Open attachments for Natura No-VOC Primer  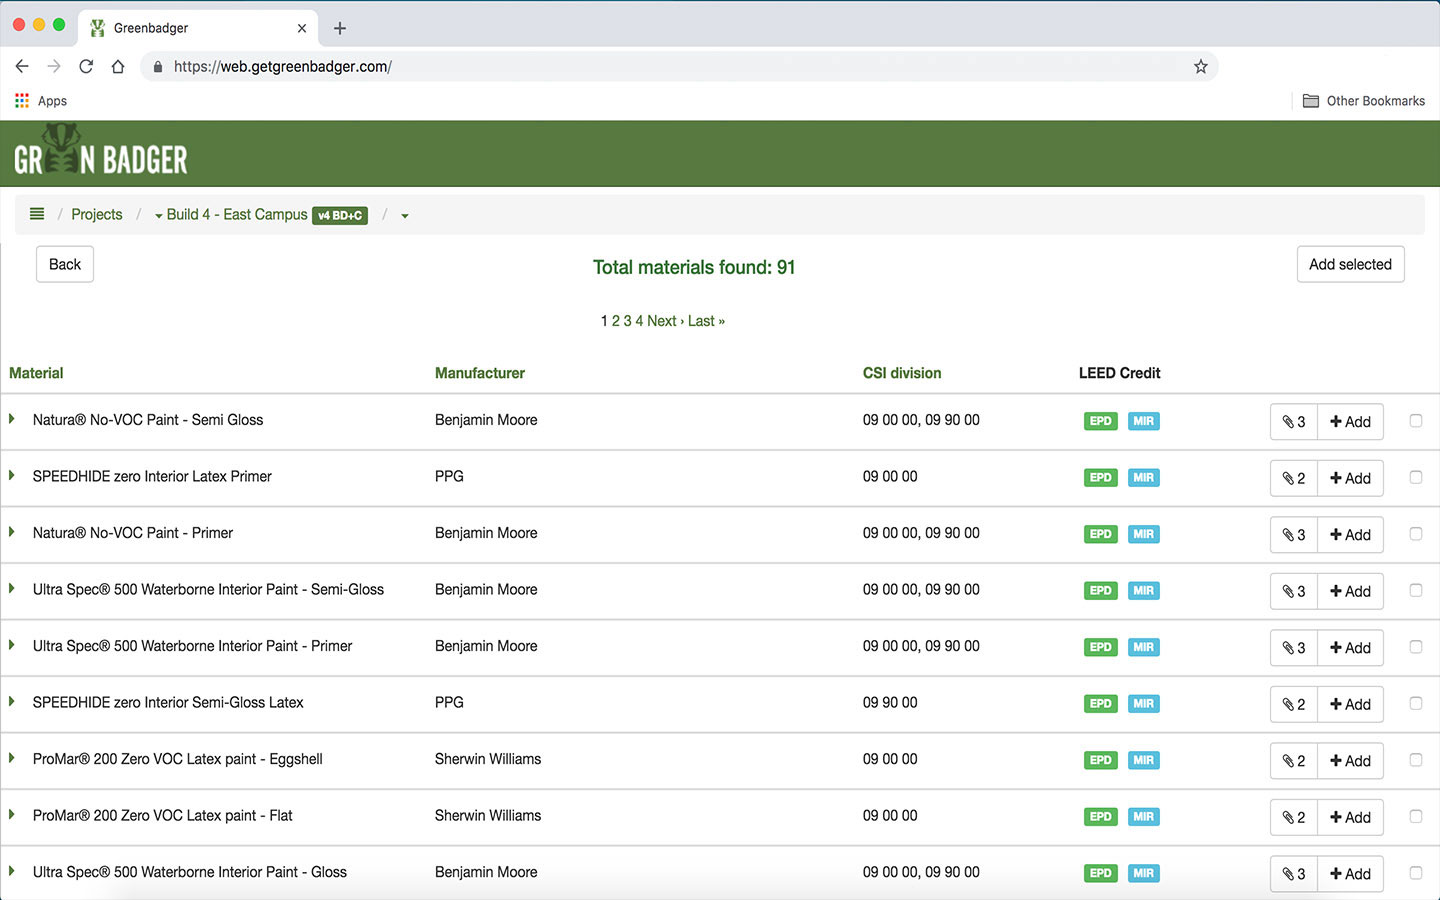[1294, 535]
